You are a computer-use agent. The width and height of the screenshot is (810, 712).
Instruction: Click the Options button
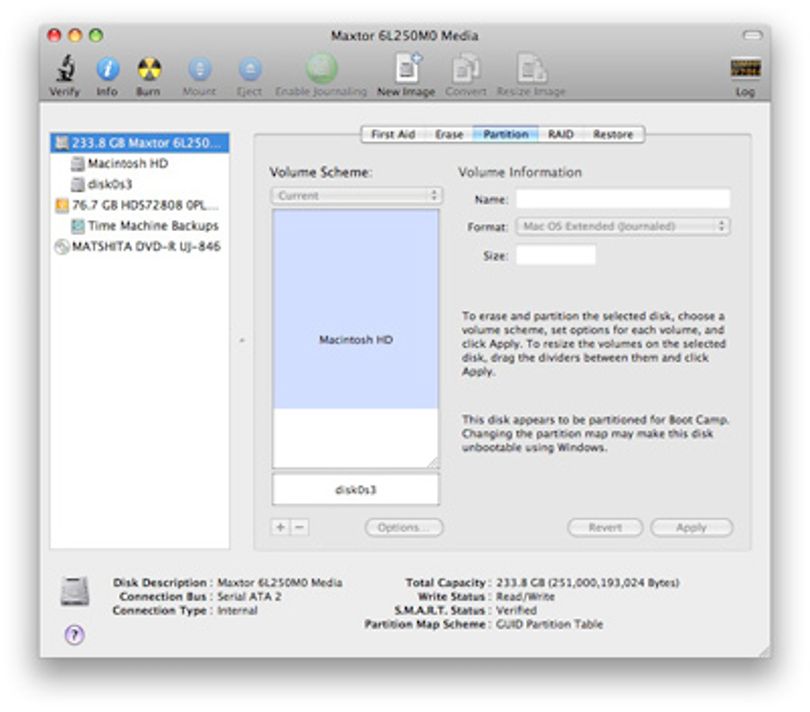click(403, 528)
